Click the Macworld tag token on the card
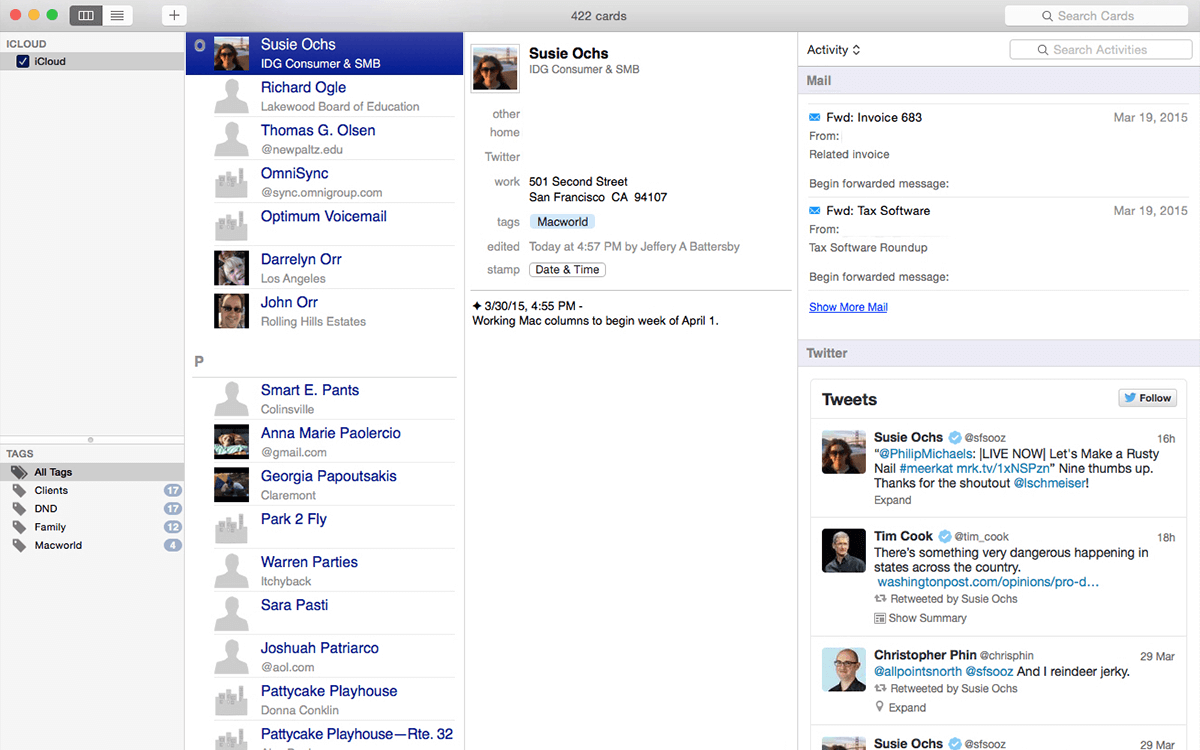 pos(563,222)
